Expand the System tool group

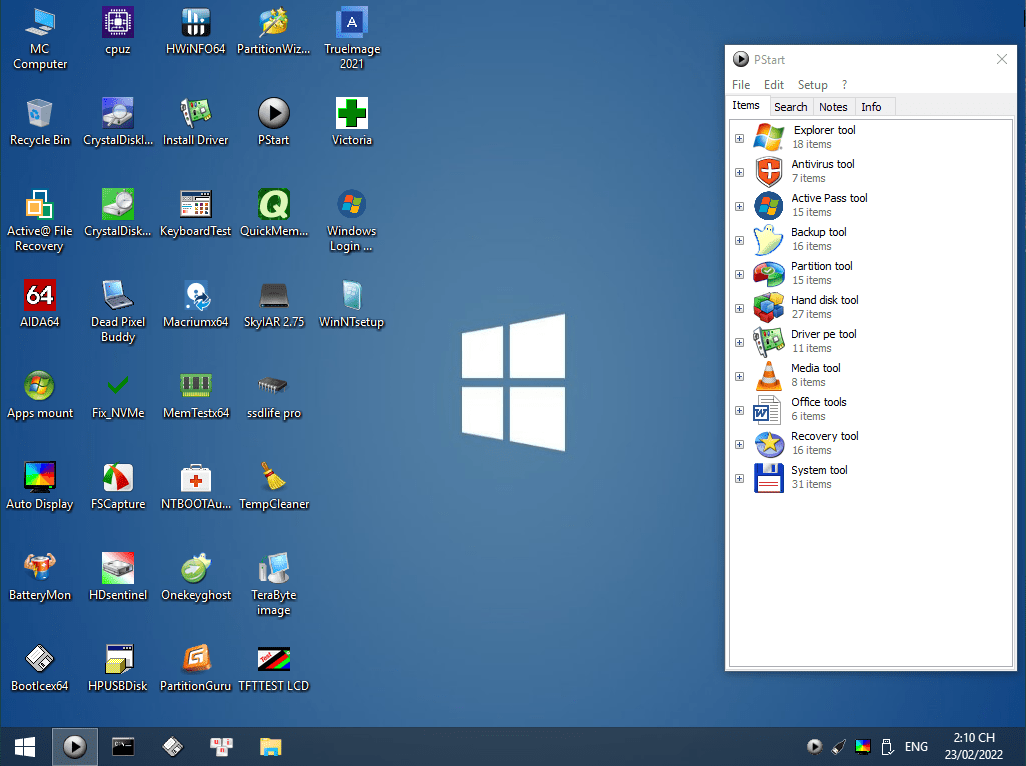[739, 479]
